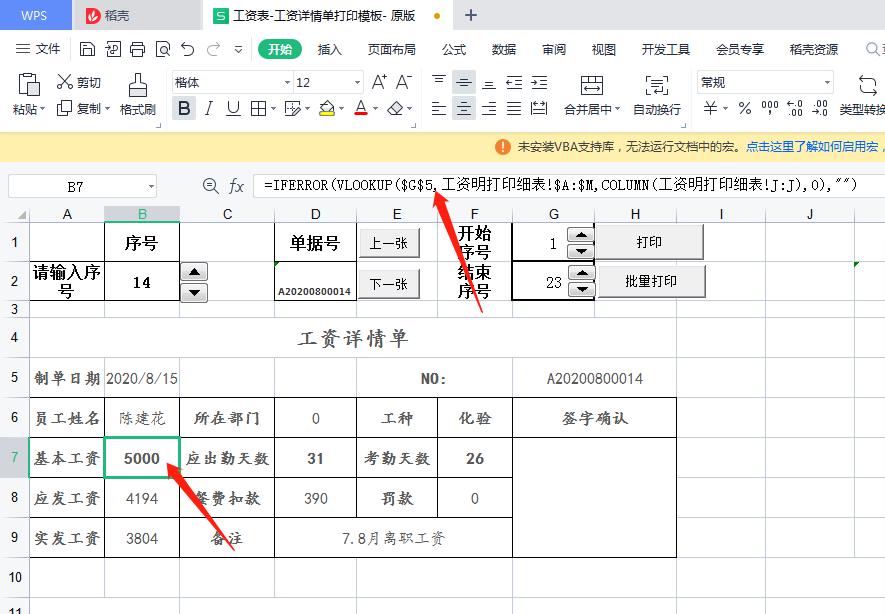Click the Font Color A icon
Screen dimensions: 885x614
tap(361, 108)
